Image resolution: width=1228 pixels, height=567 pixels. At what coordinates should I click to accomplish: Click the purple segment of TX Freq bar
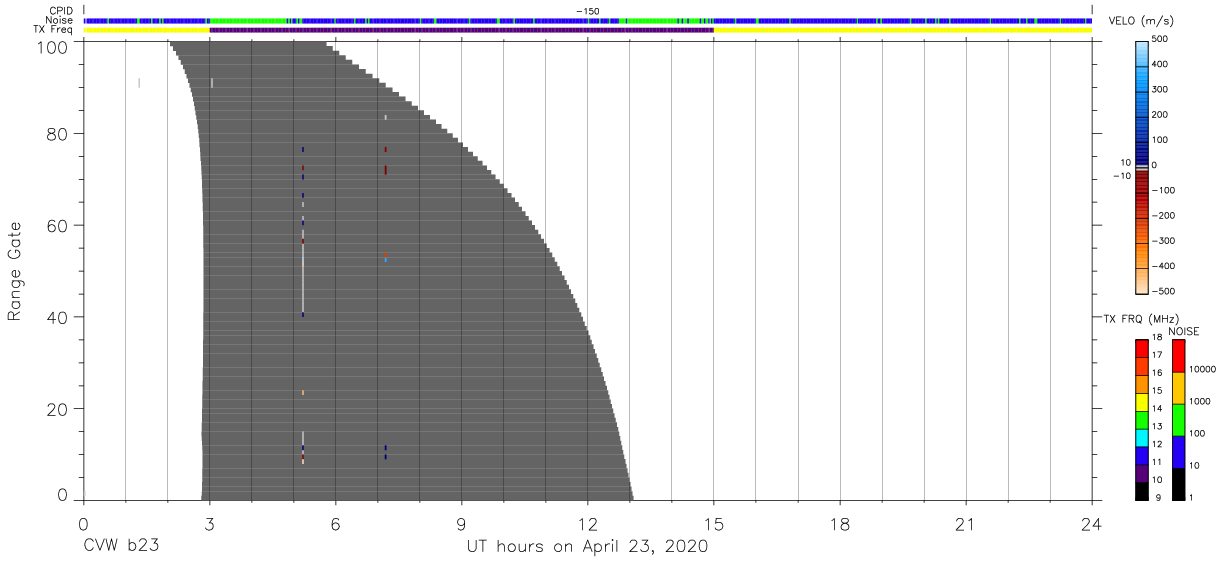pos(461,30)
